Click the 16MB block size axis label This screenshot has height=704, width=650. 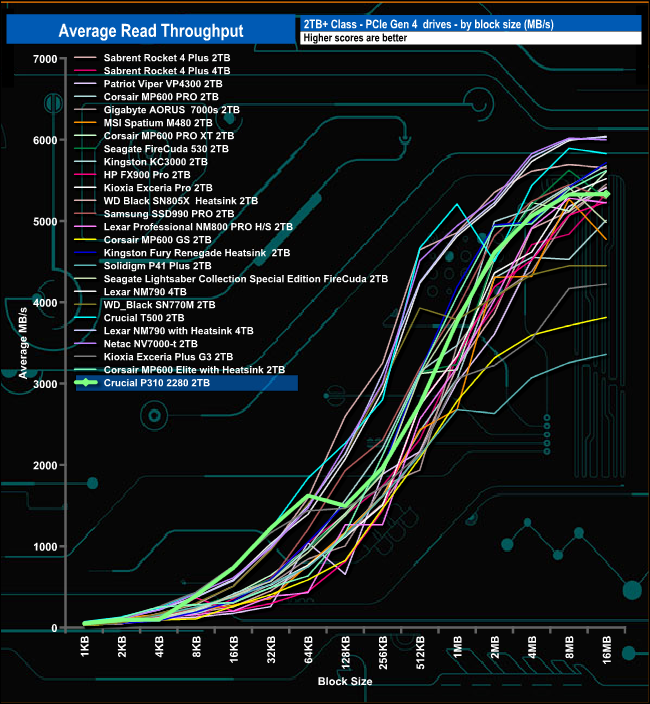coord(606,650)
